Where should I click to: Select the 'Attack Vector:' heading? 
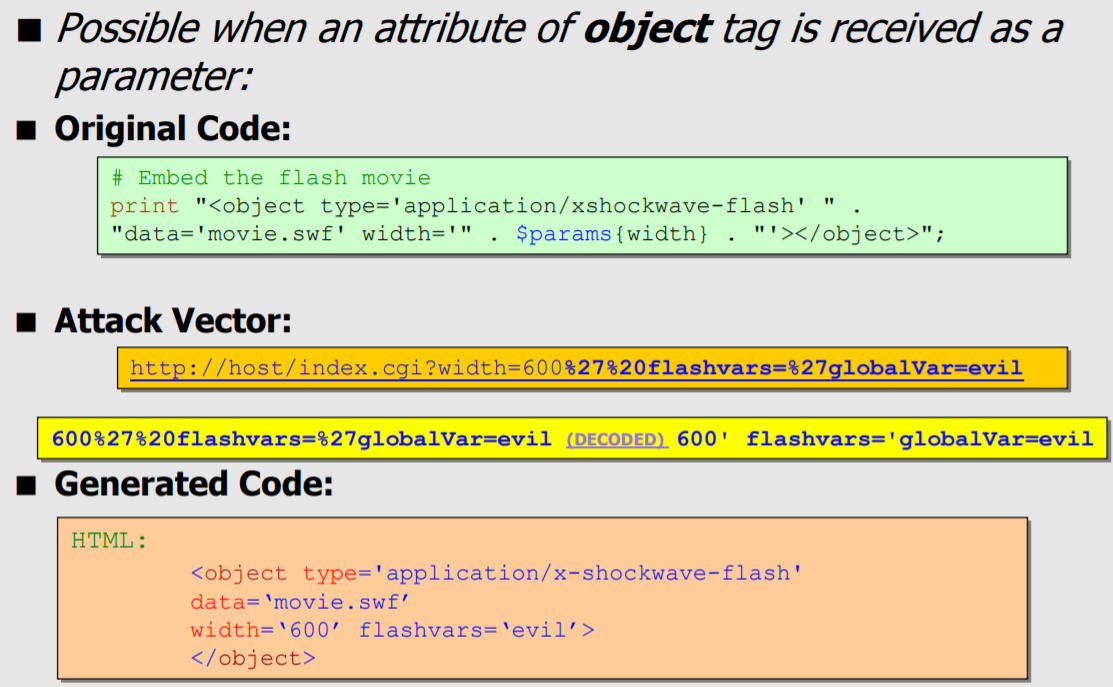tap(172, 321)
